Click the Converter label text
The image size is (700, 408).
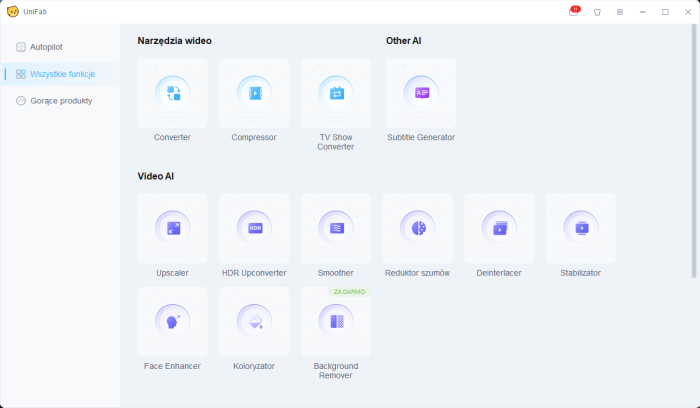(172, 137)
